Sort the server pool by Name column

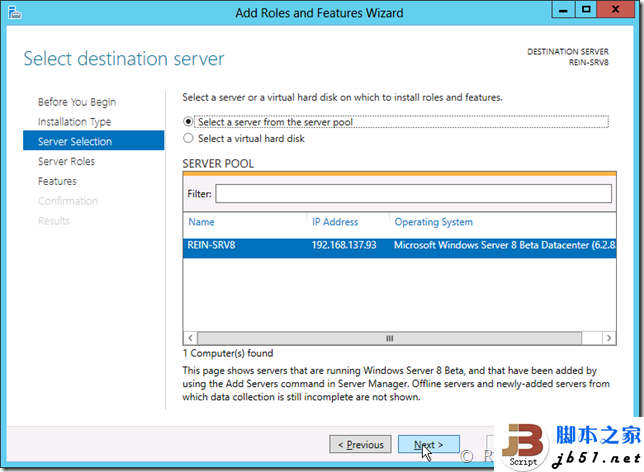201,222
